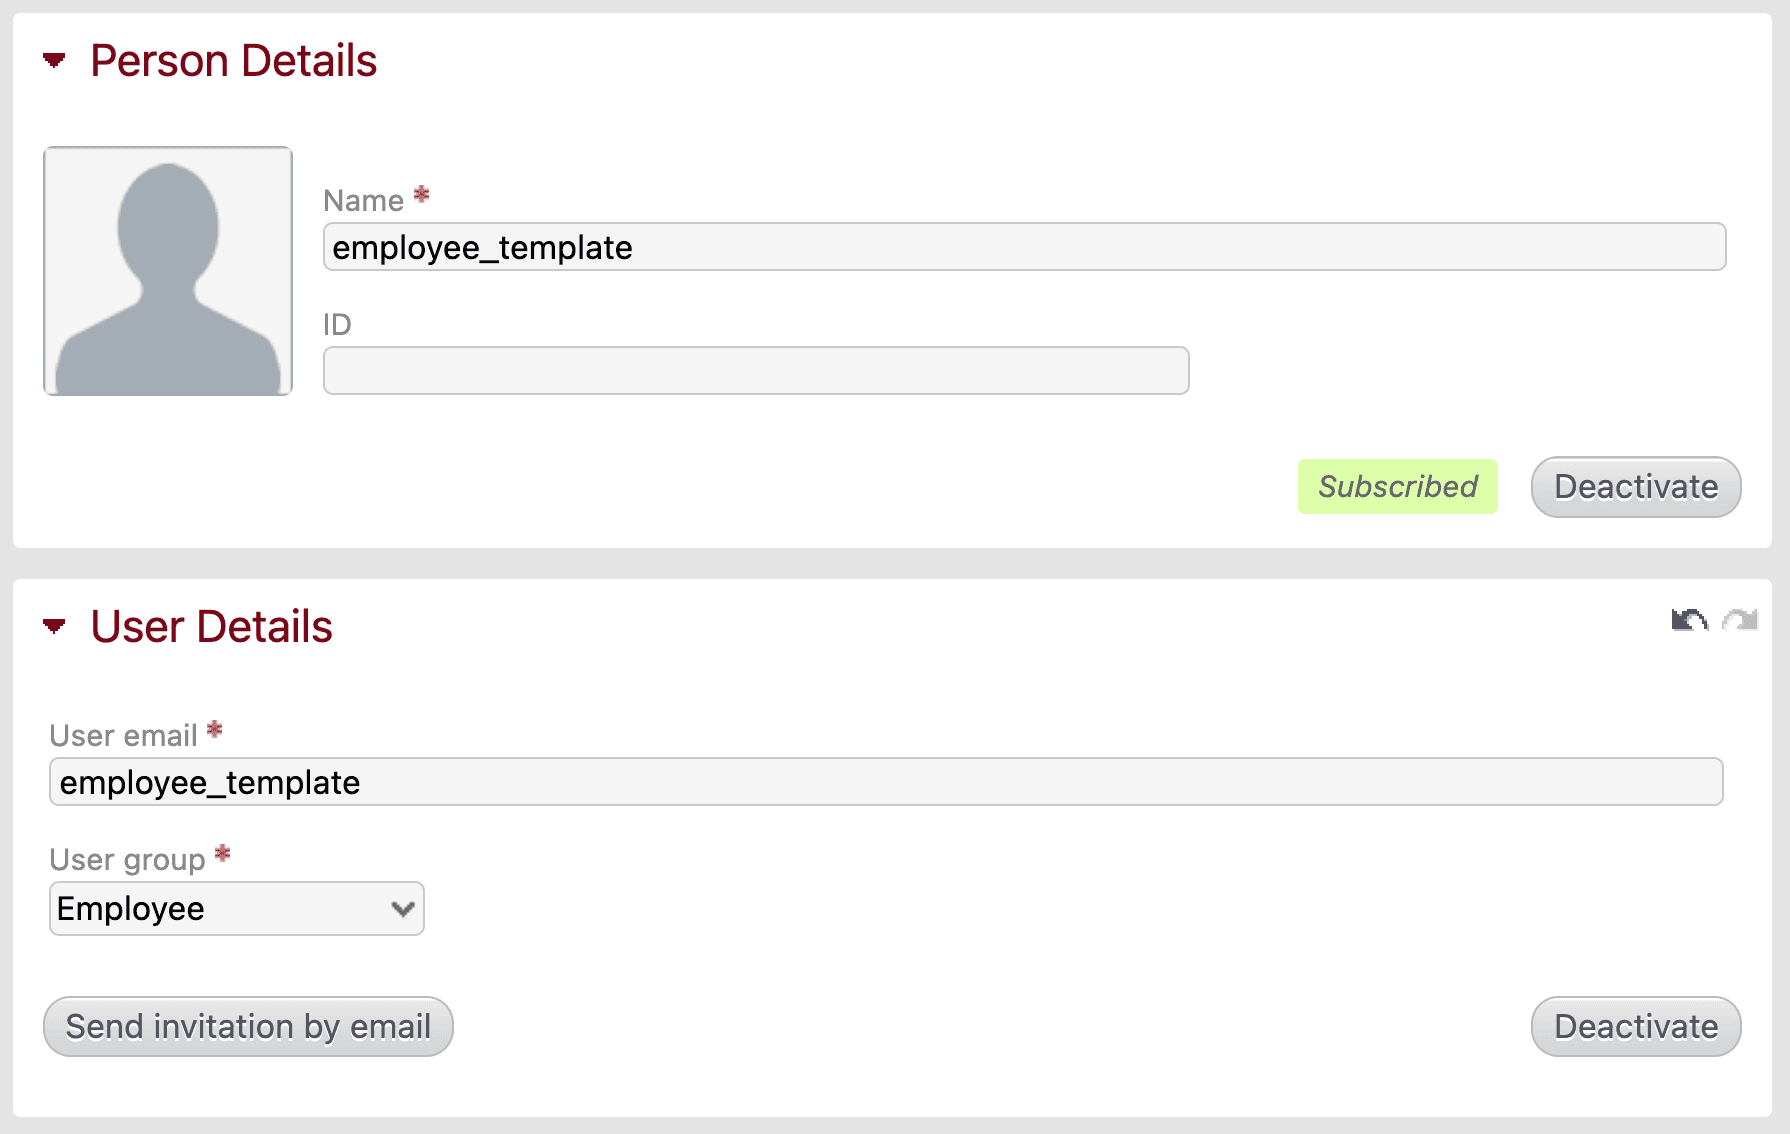Click the greyed-out Redo icon

(x=1741, y=620)
